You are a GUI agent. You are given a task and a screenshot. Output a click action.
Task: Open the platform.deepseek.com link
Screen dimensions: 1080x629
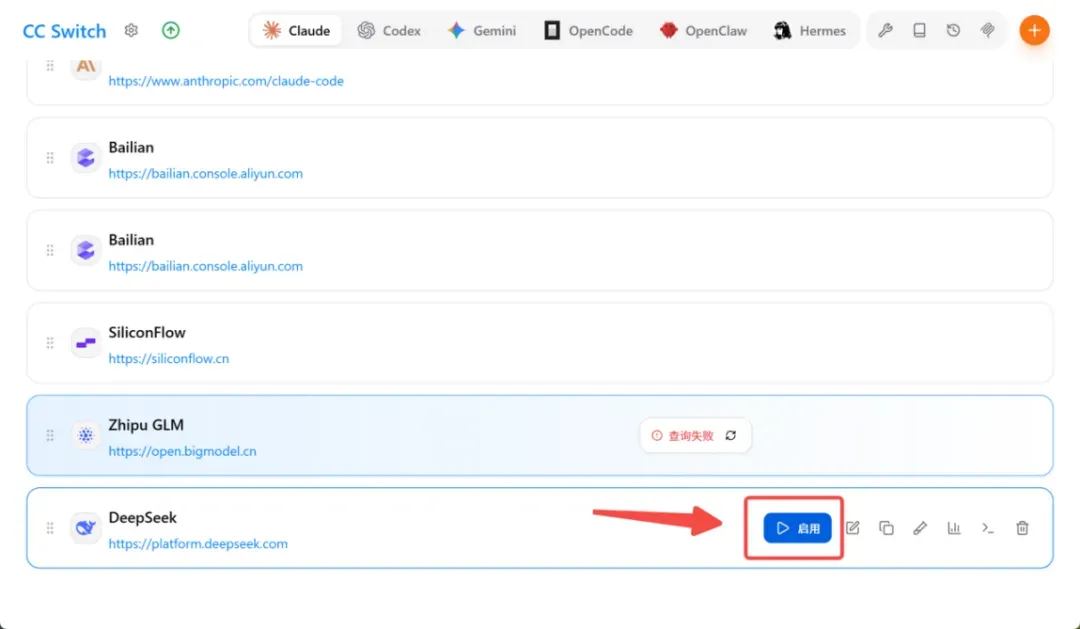tap(198, 544)
